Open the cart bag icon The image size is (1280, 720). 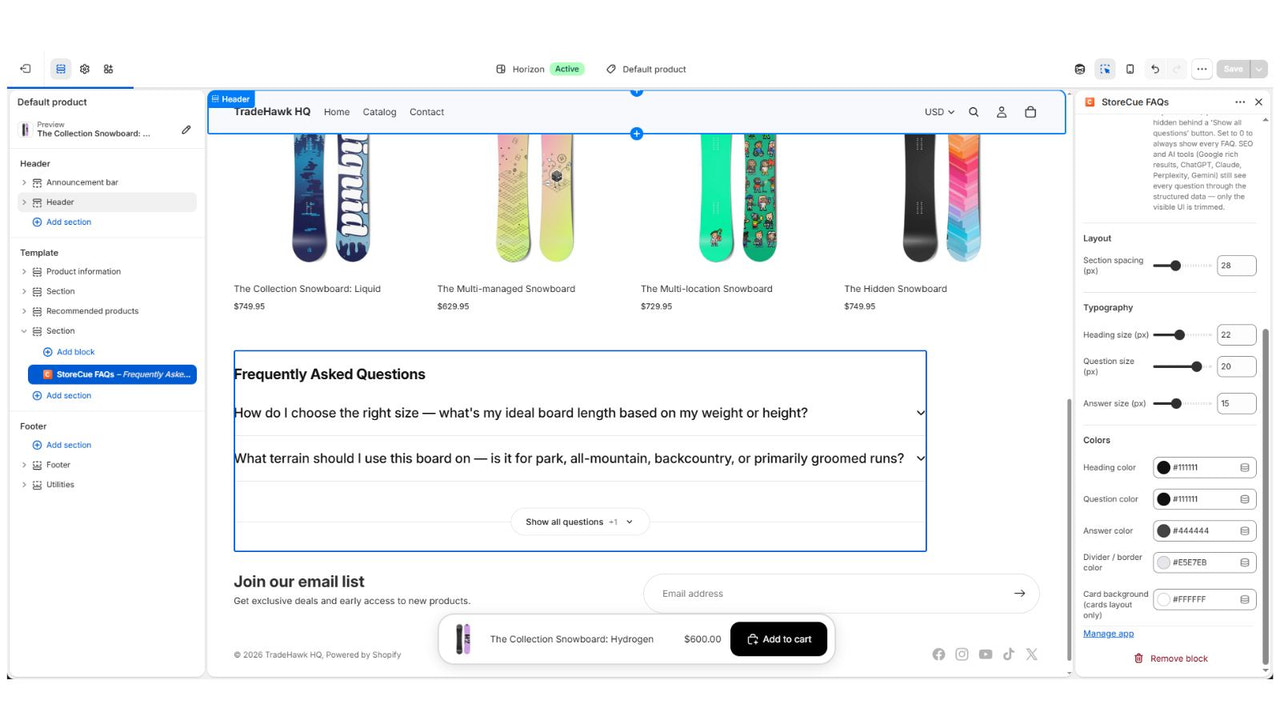pos(1030,112)
